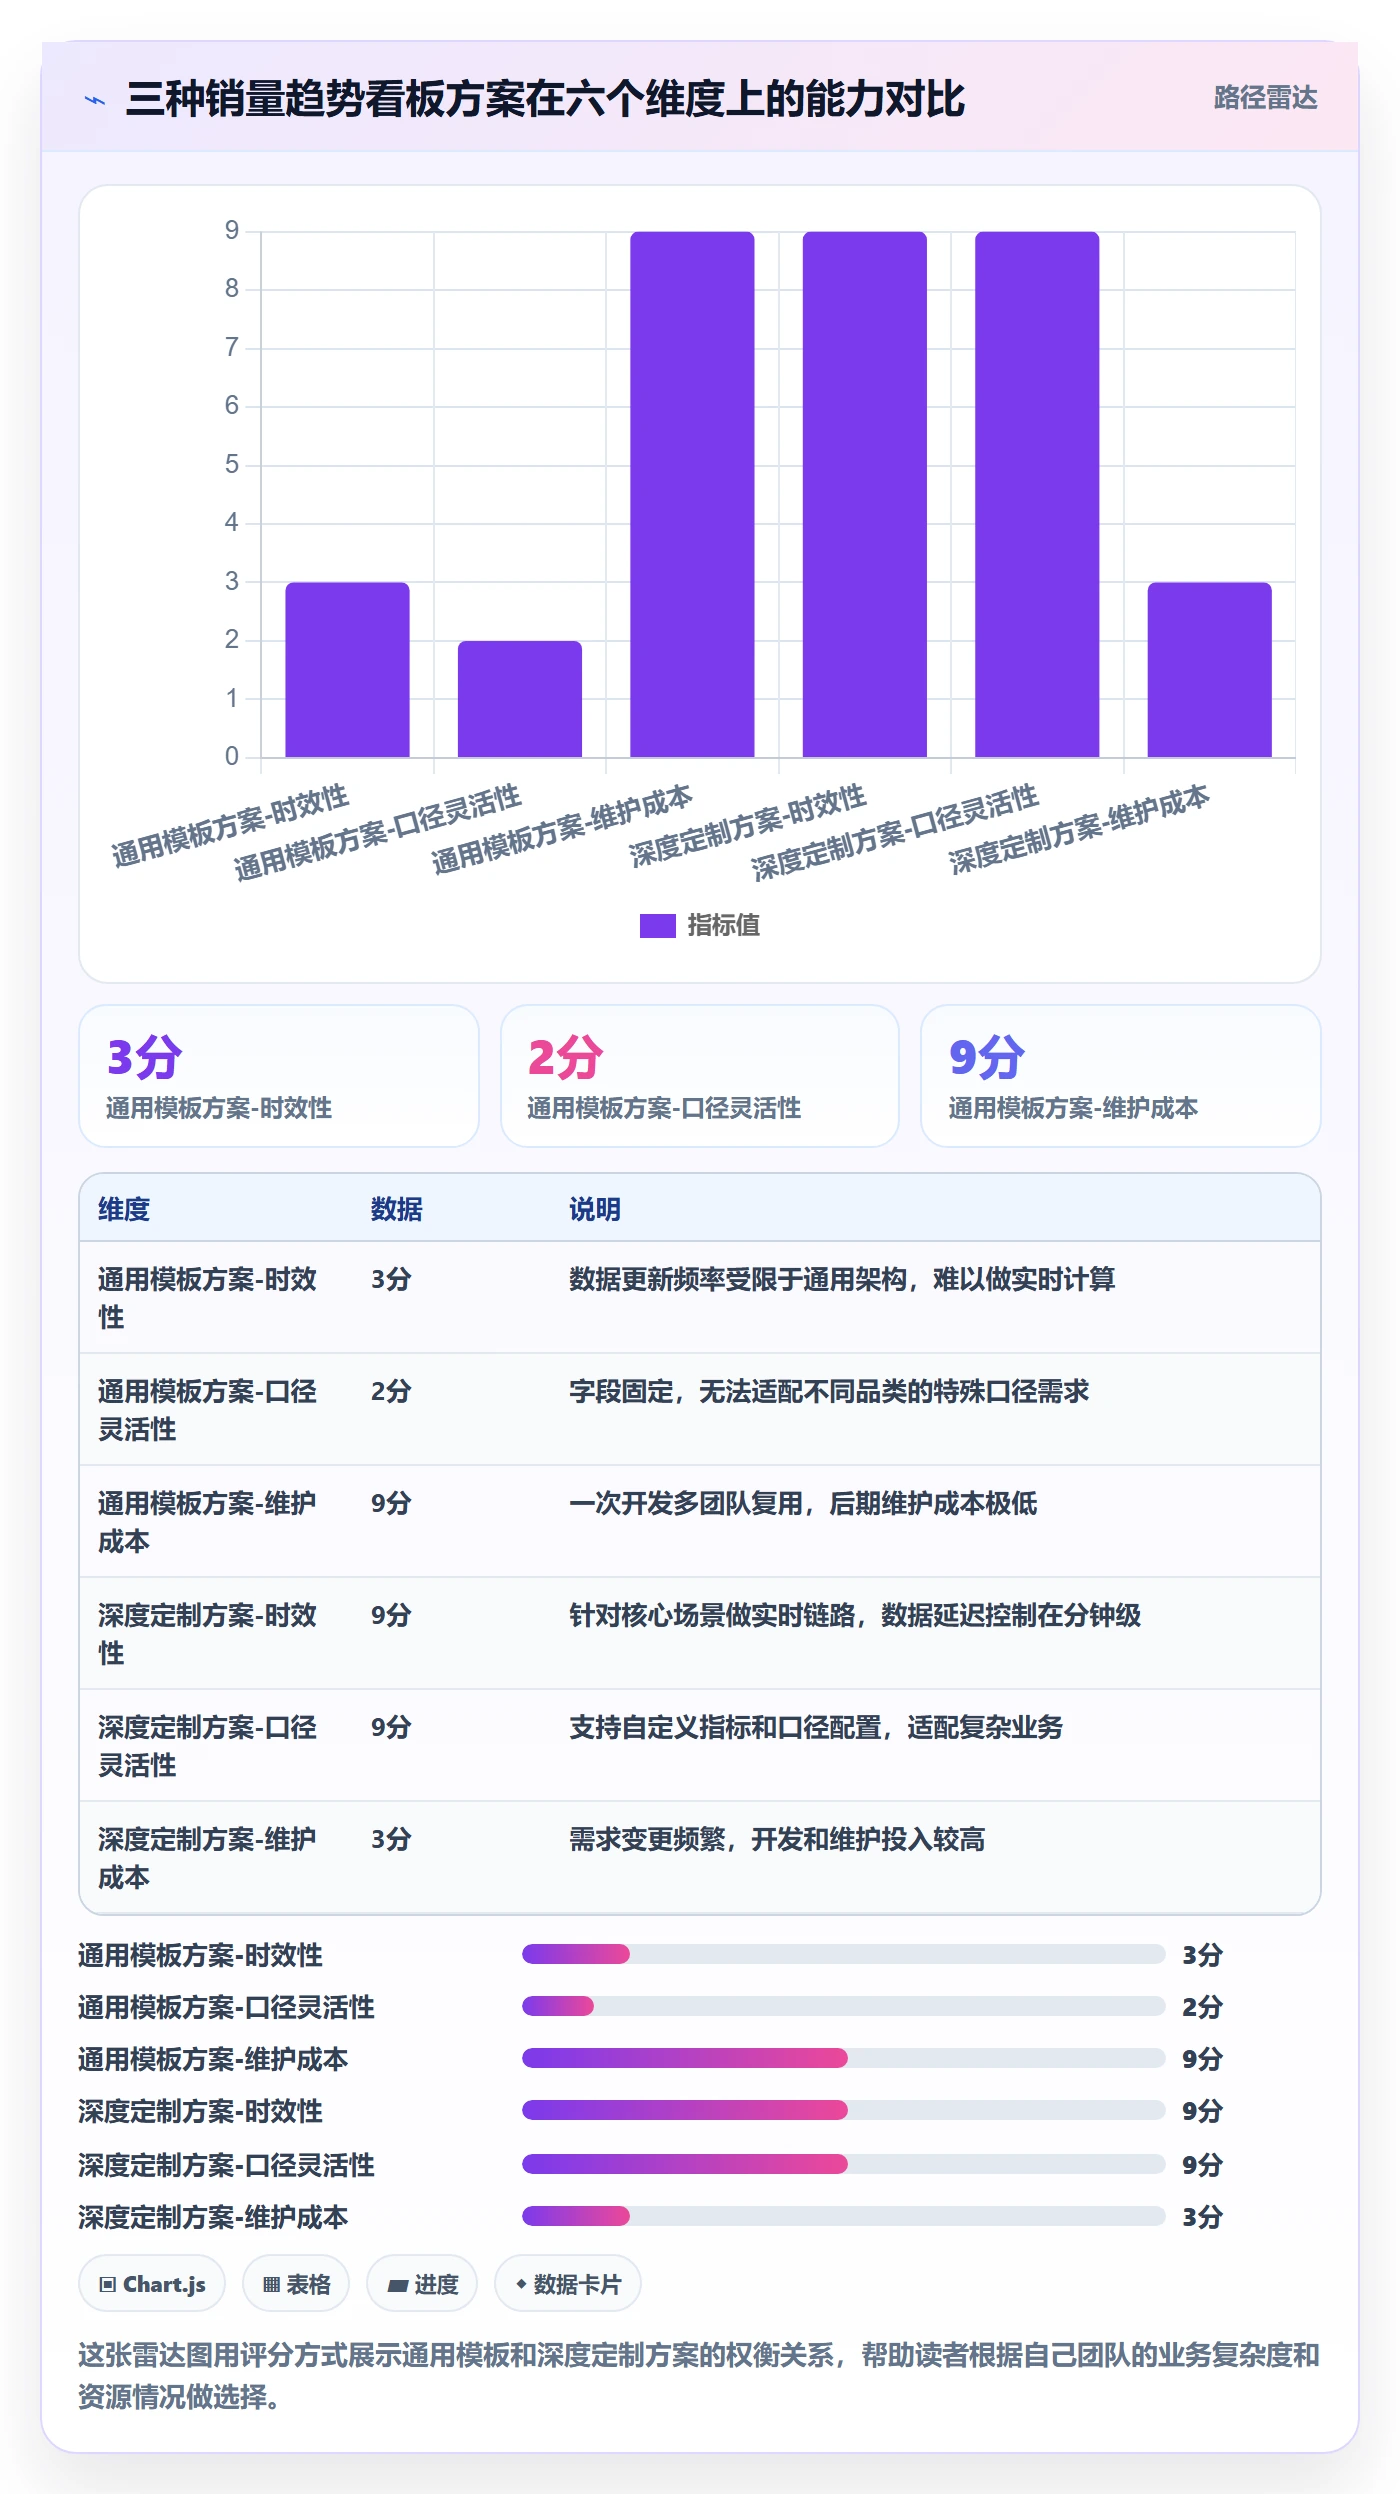
Task: Click the footer description paragraph
Action: tap(699, 2376)
